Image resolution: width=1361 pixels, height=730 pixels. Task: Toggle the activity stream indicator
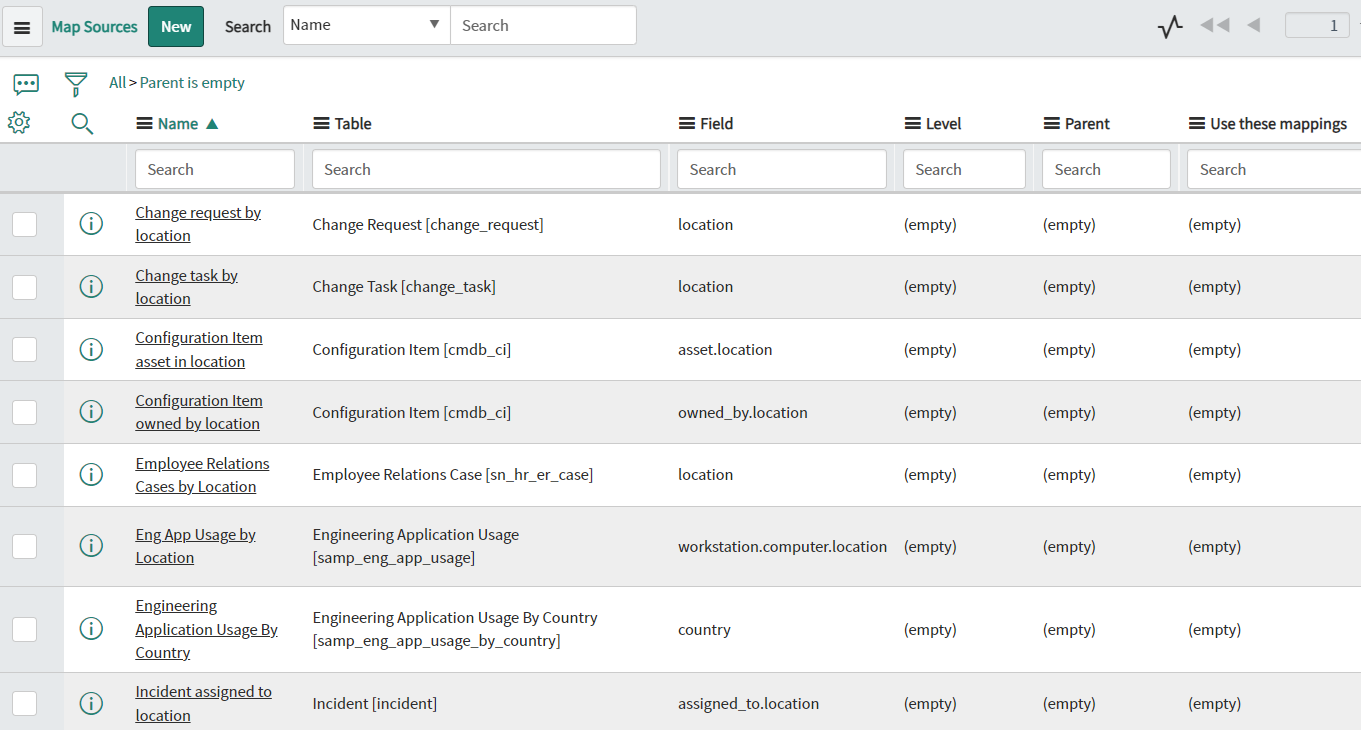(x=1169, y=25)
